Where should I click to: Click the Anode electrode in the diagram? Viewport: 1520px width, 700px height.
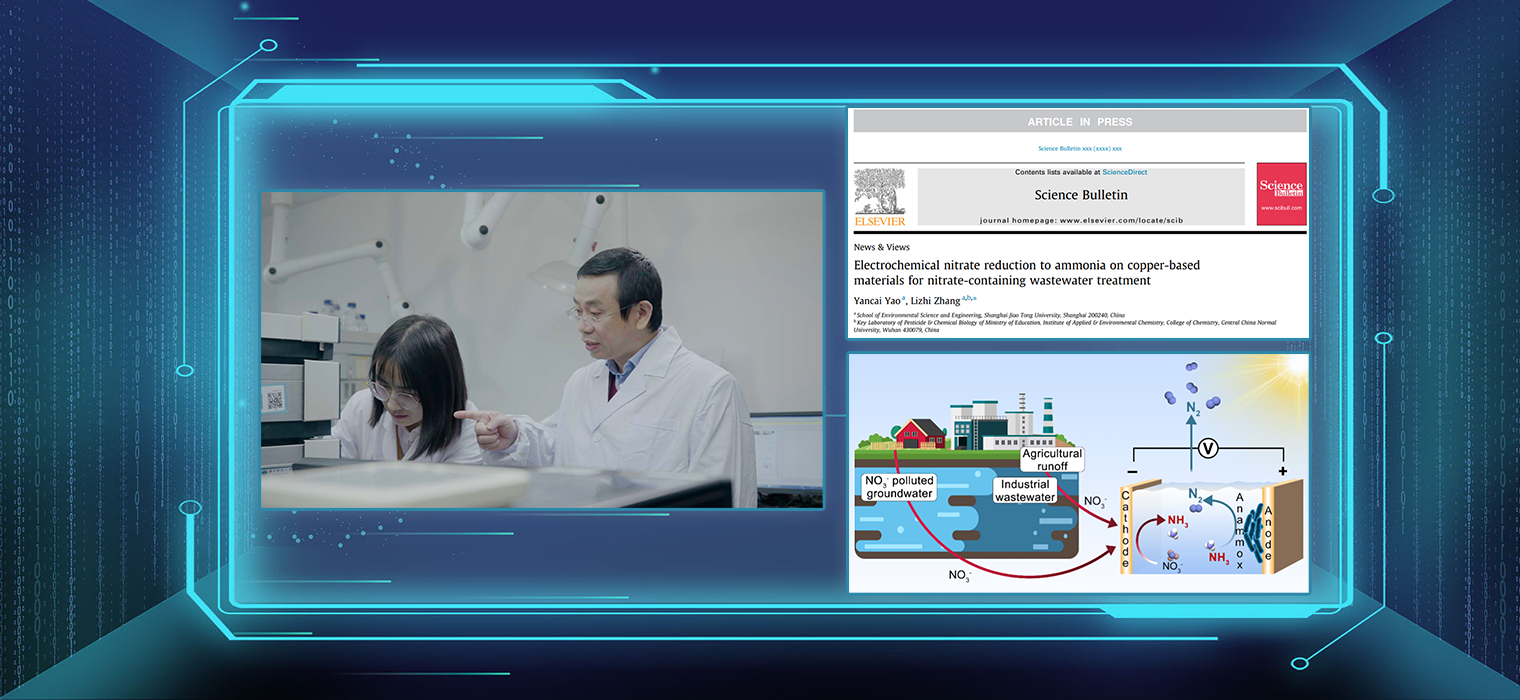(x=1270, y=527)
